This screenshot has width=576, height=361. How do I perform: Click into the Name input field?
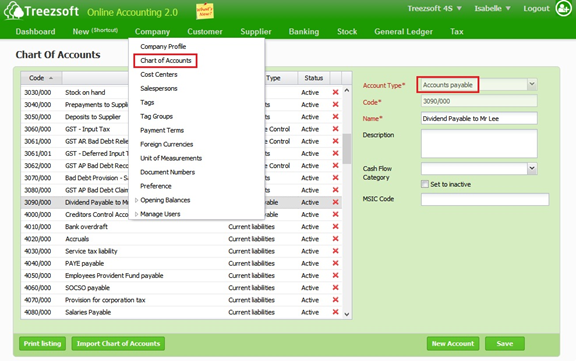tap(479, 119)
